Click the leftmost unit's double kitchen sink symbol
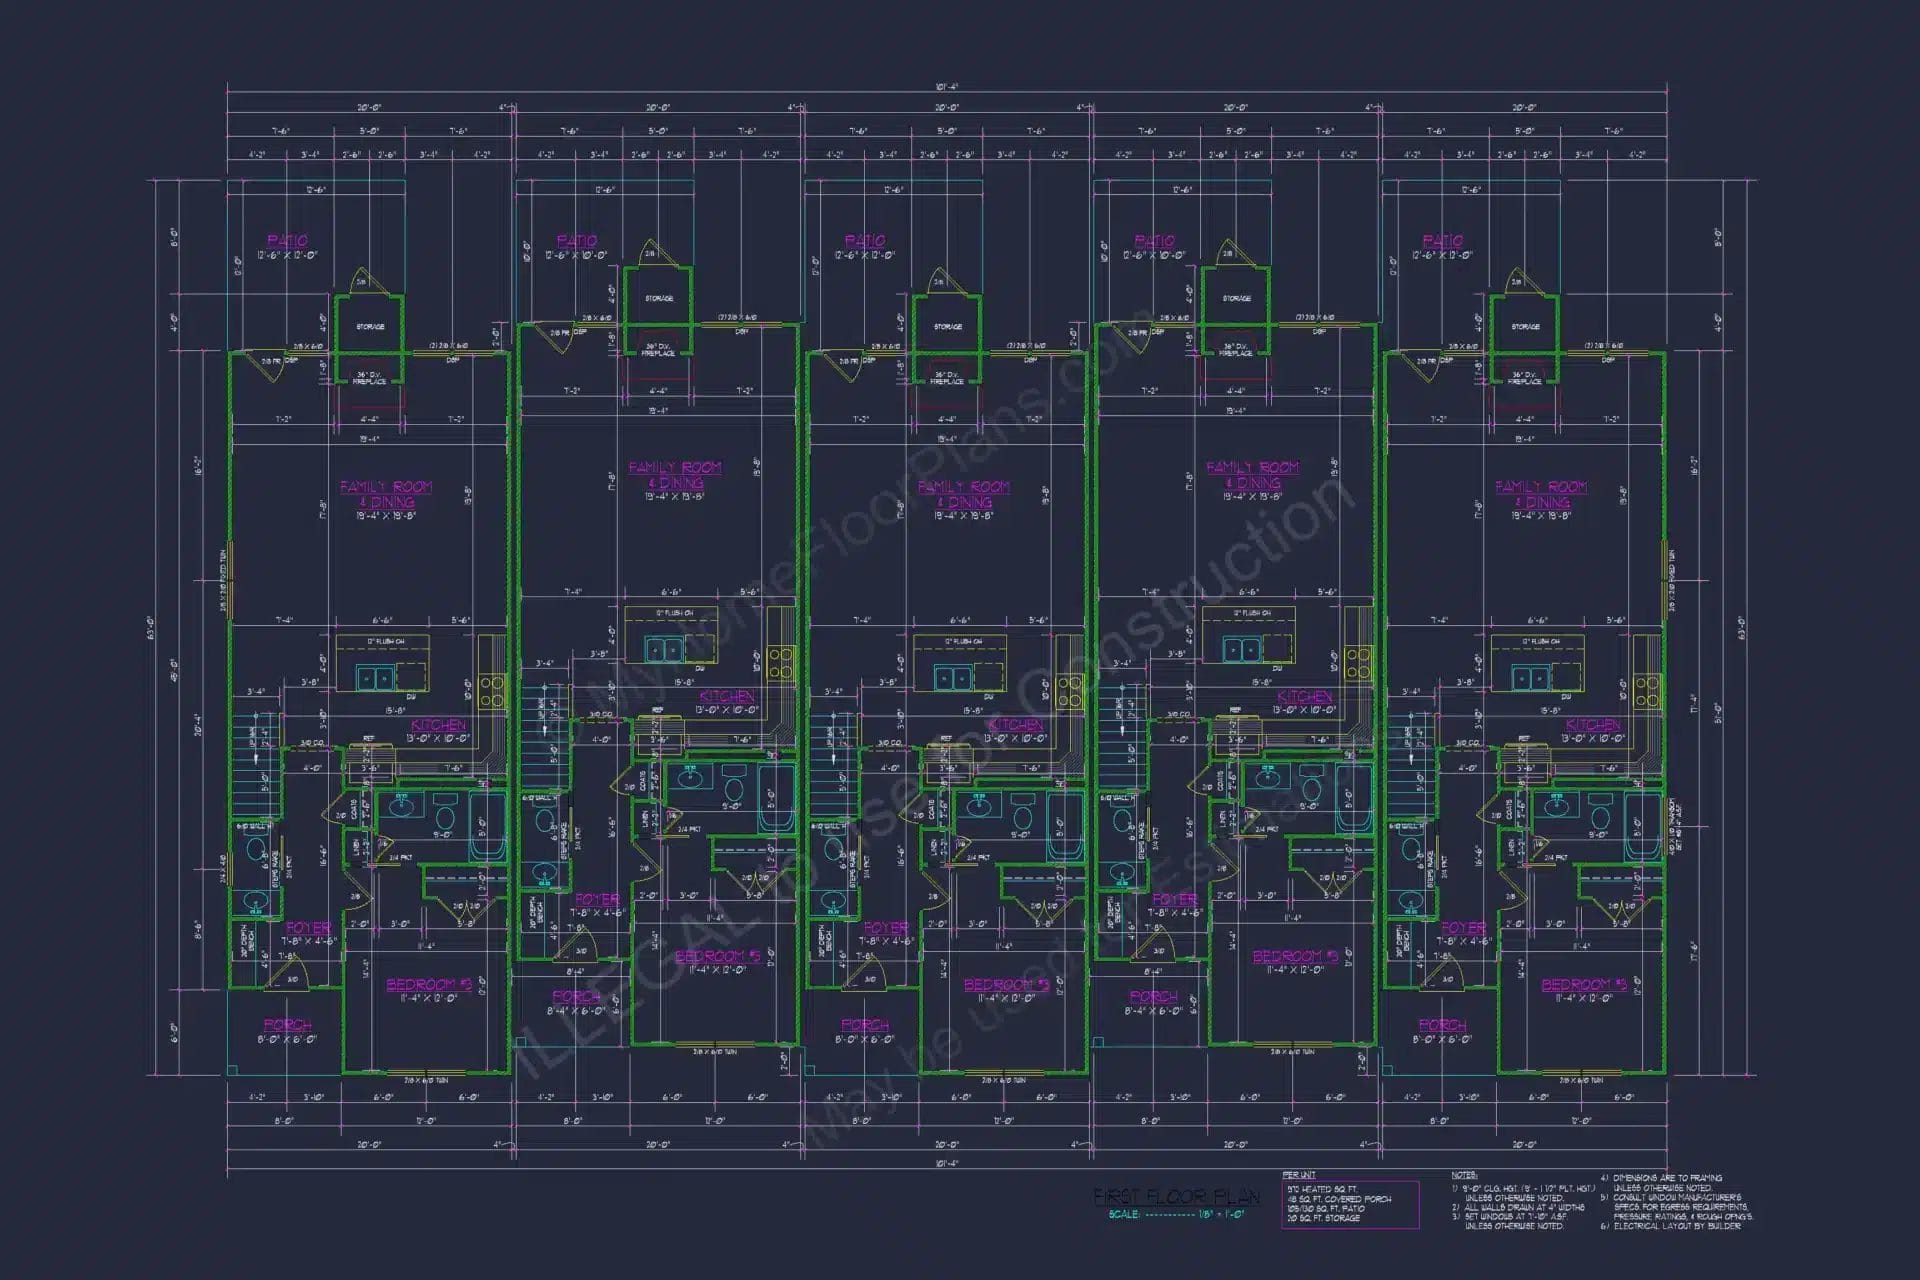This screenshot has height=1280, width=1920. pyautogui.click(x=375, y=678)
